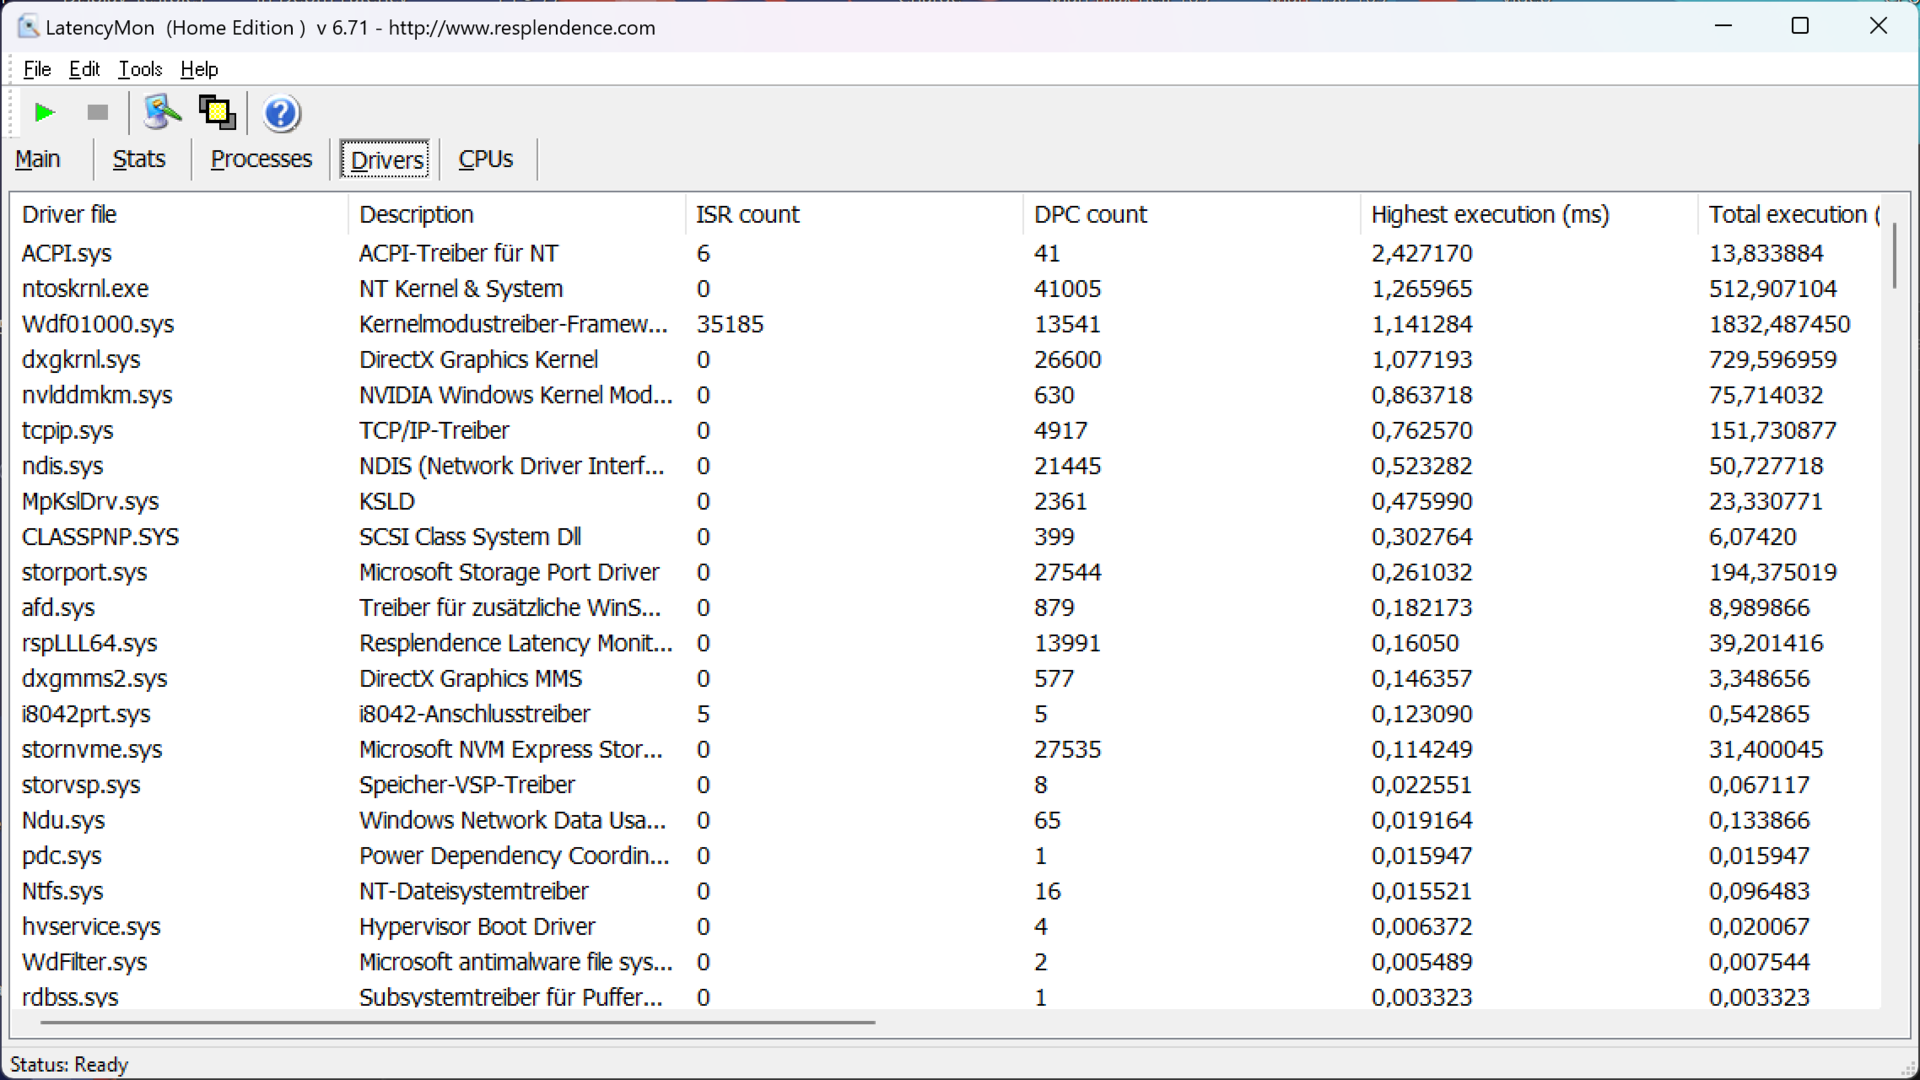Open the Edit menu
The width and height of the screenshot is (1920, 1080).
pos(84,69)
